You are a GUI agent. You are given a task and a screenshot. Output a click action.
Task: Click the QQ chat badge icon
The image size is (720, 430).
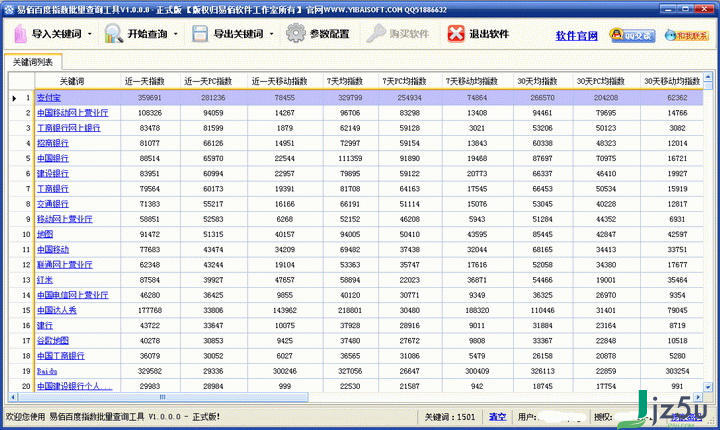632,35
